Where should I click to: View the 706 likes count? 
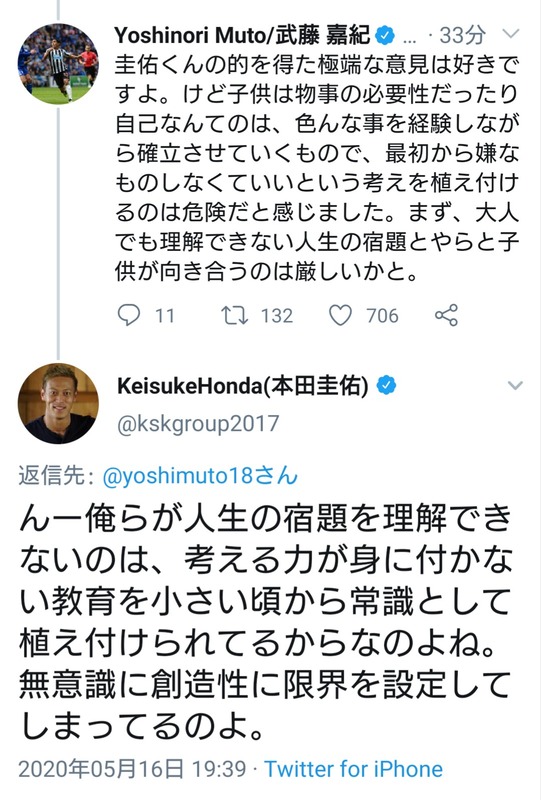coord(382,316)
